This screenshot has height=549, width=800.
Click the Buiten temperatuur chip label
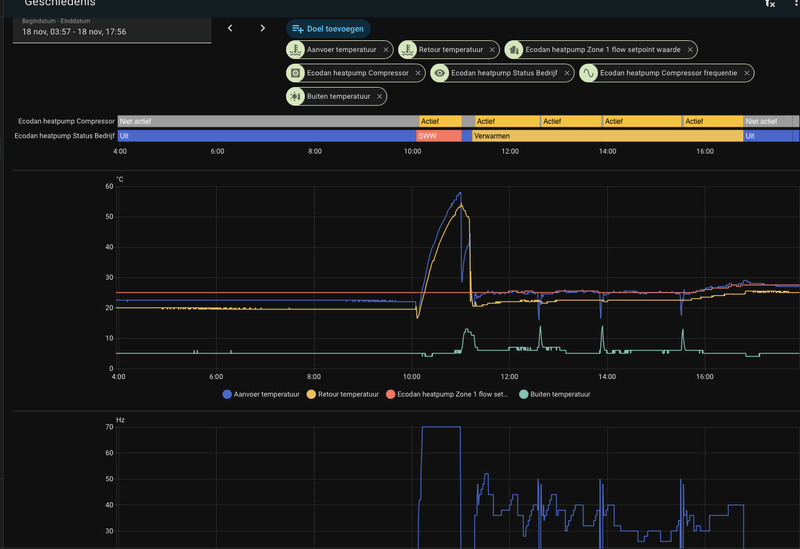click(338, 96)
